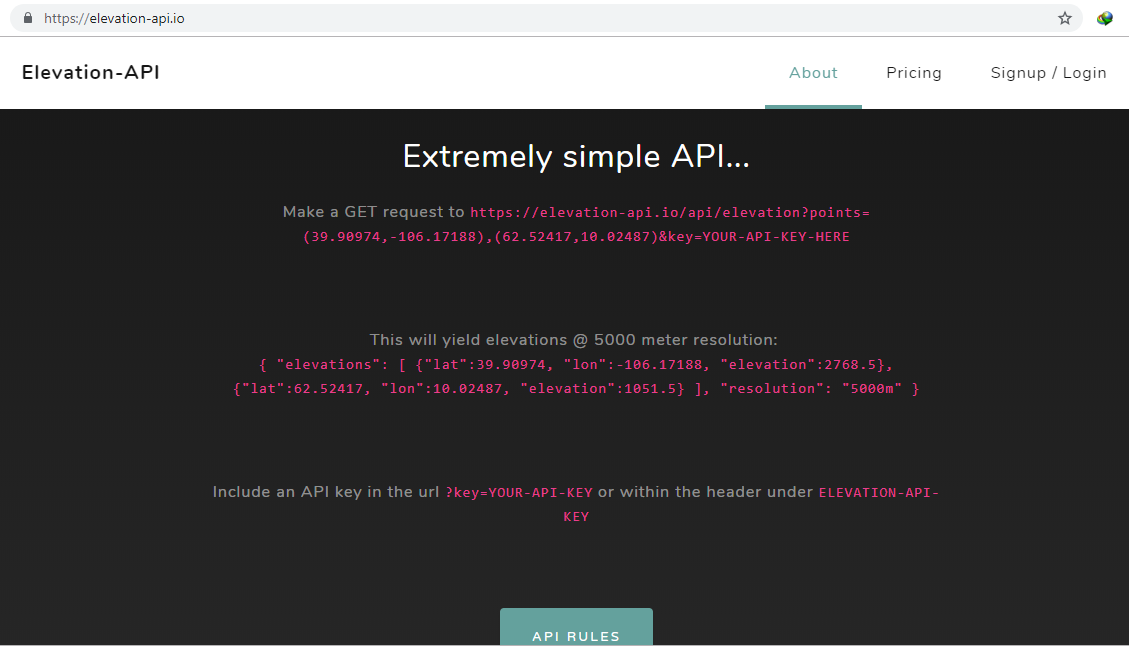Click the JSON elevations response example
Image resolution: width=1129 pixels, height=649 pixels.
coord(576,376)
